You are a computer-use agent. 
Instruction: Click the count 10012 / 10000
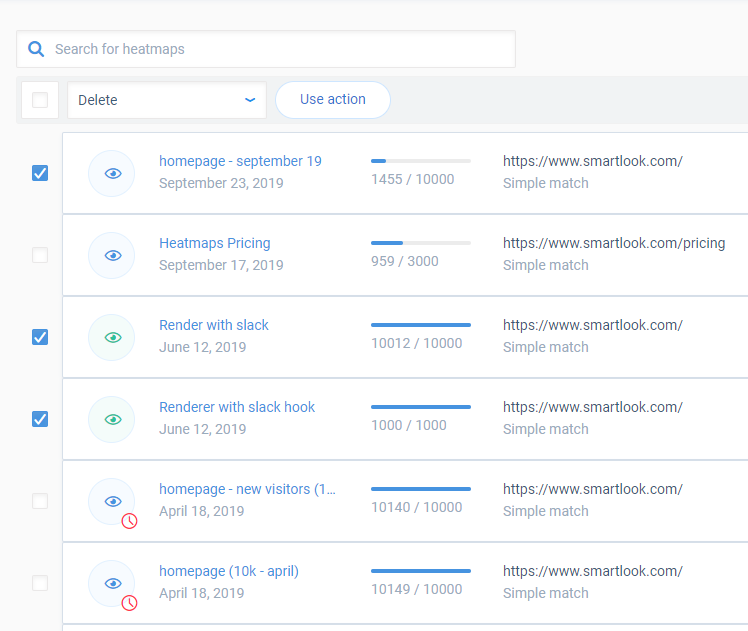[416, 343]
